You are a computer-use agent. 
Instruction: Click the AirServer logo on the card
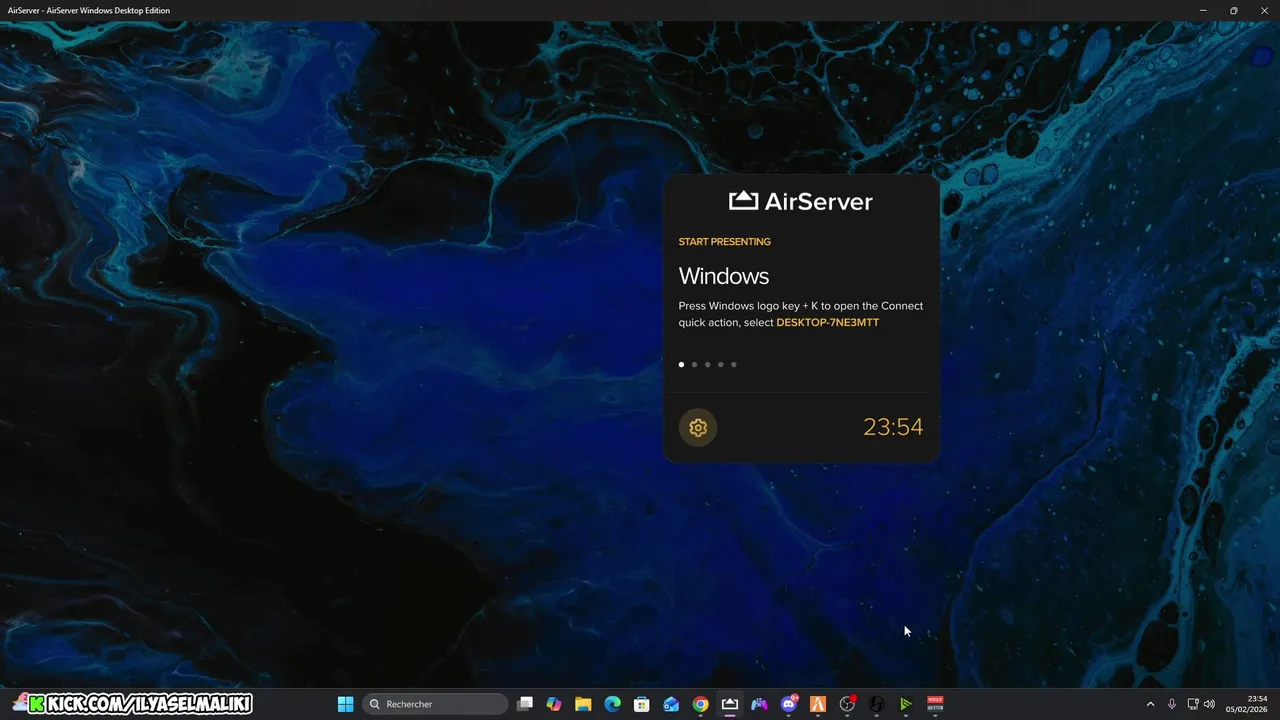coord(801,201)
